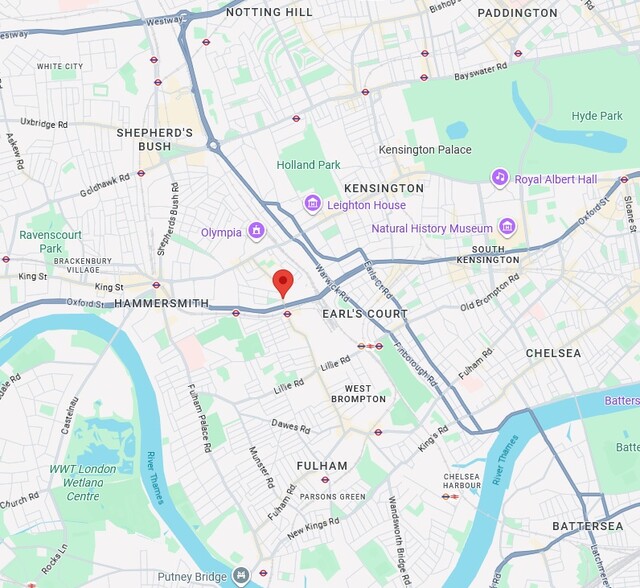The width and height of the screenshot is (640, 588).
Task: Open the Royal Albert Hall music icon
Action: pos(500,178)
